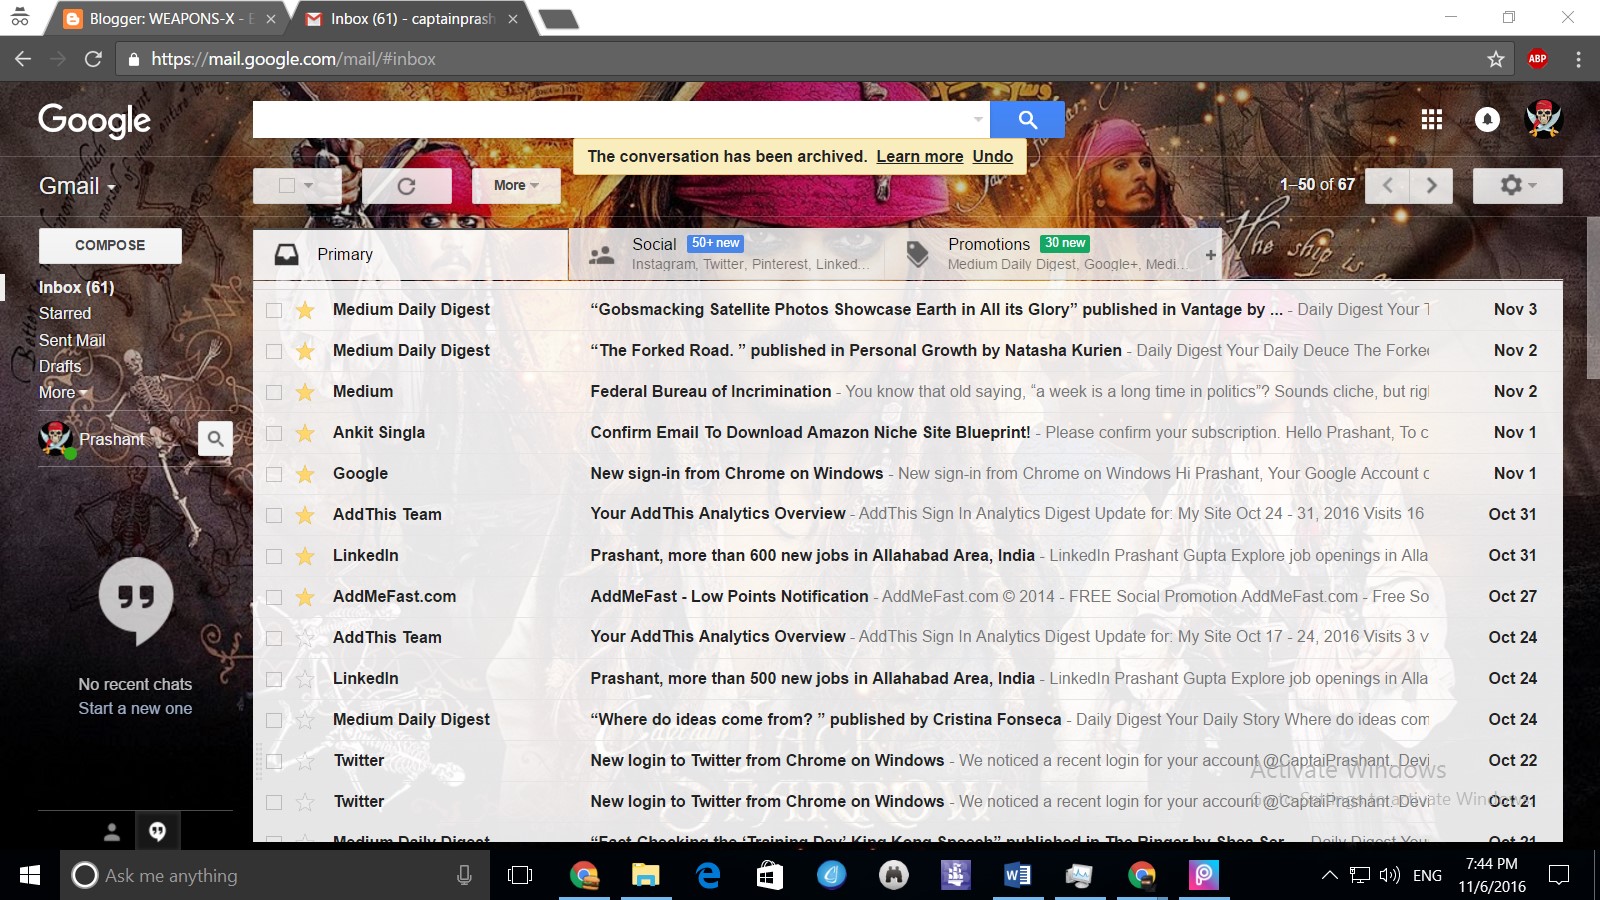Open Google notifications bell
Viewport: 1600px width, 900px height.
1487,120
